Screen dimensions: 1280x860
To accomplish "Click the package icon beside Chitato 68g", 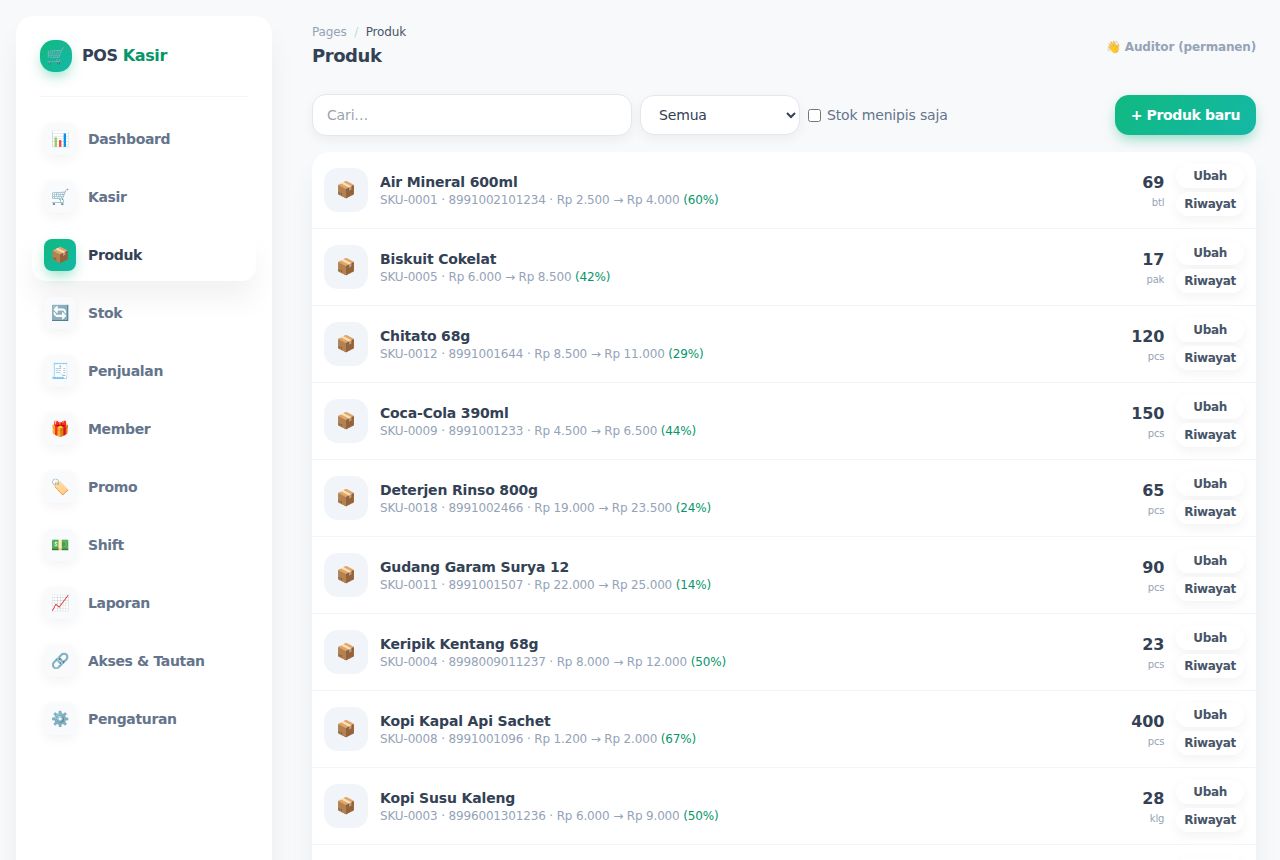I will (346, 344).
